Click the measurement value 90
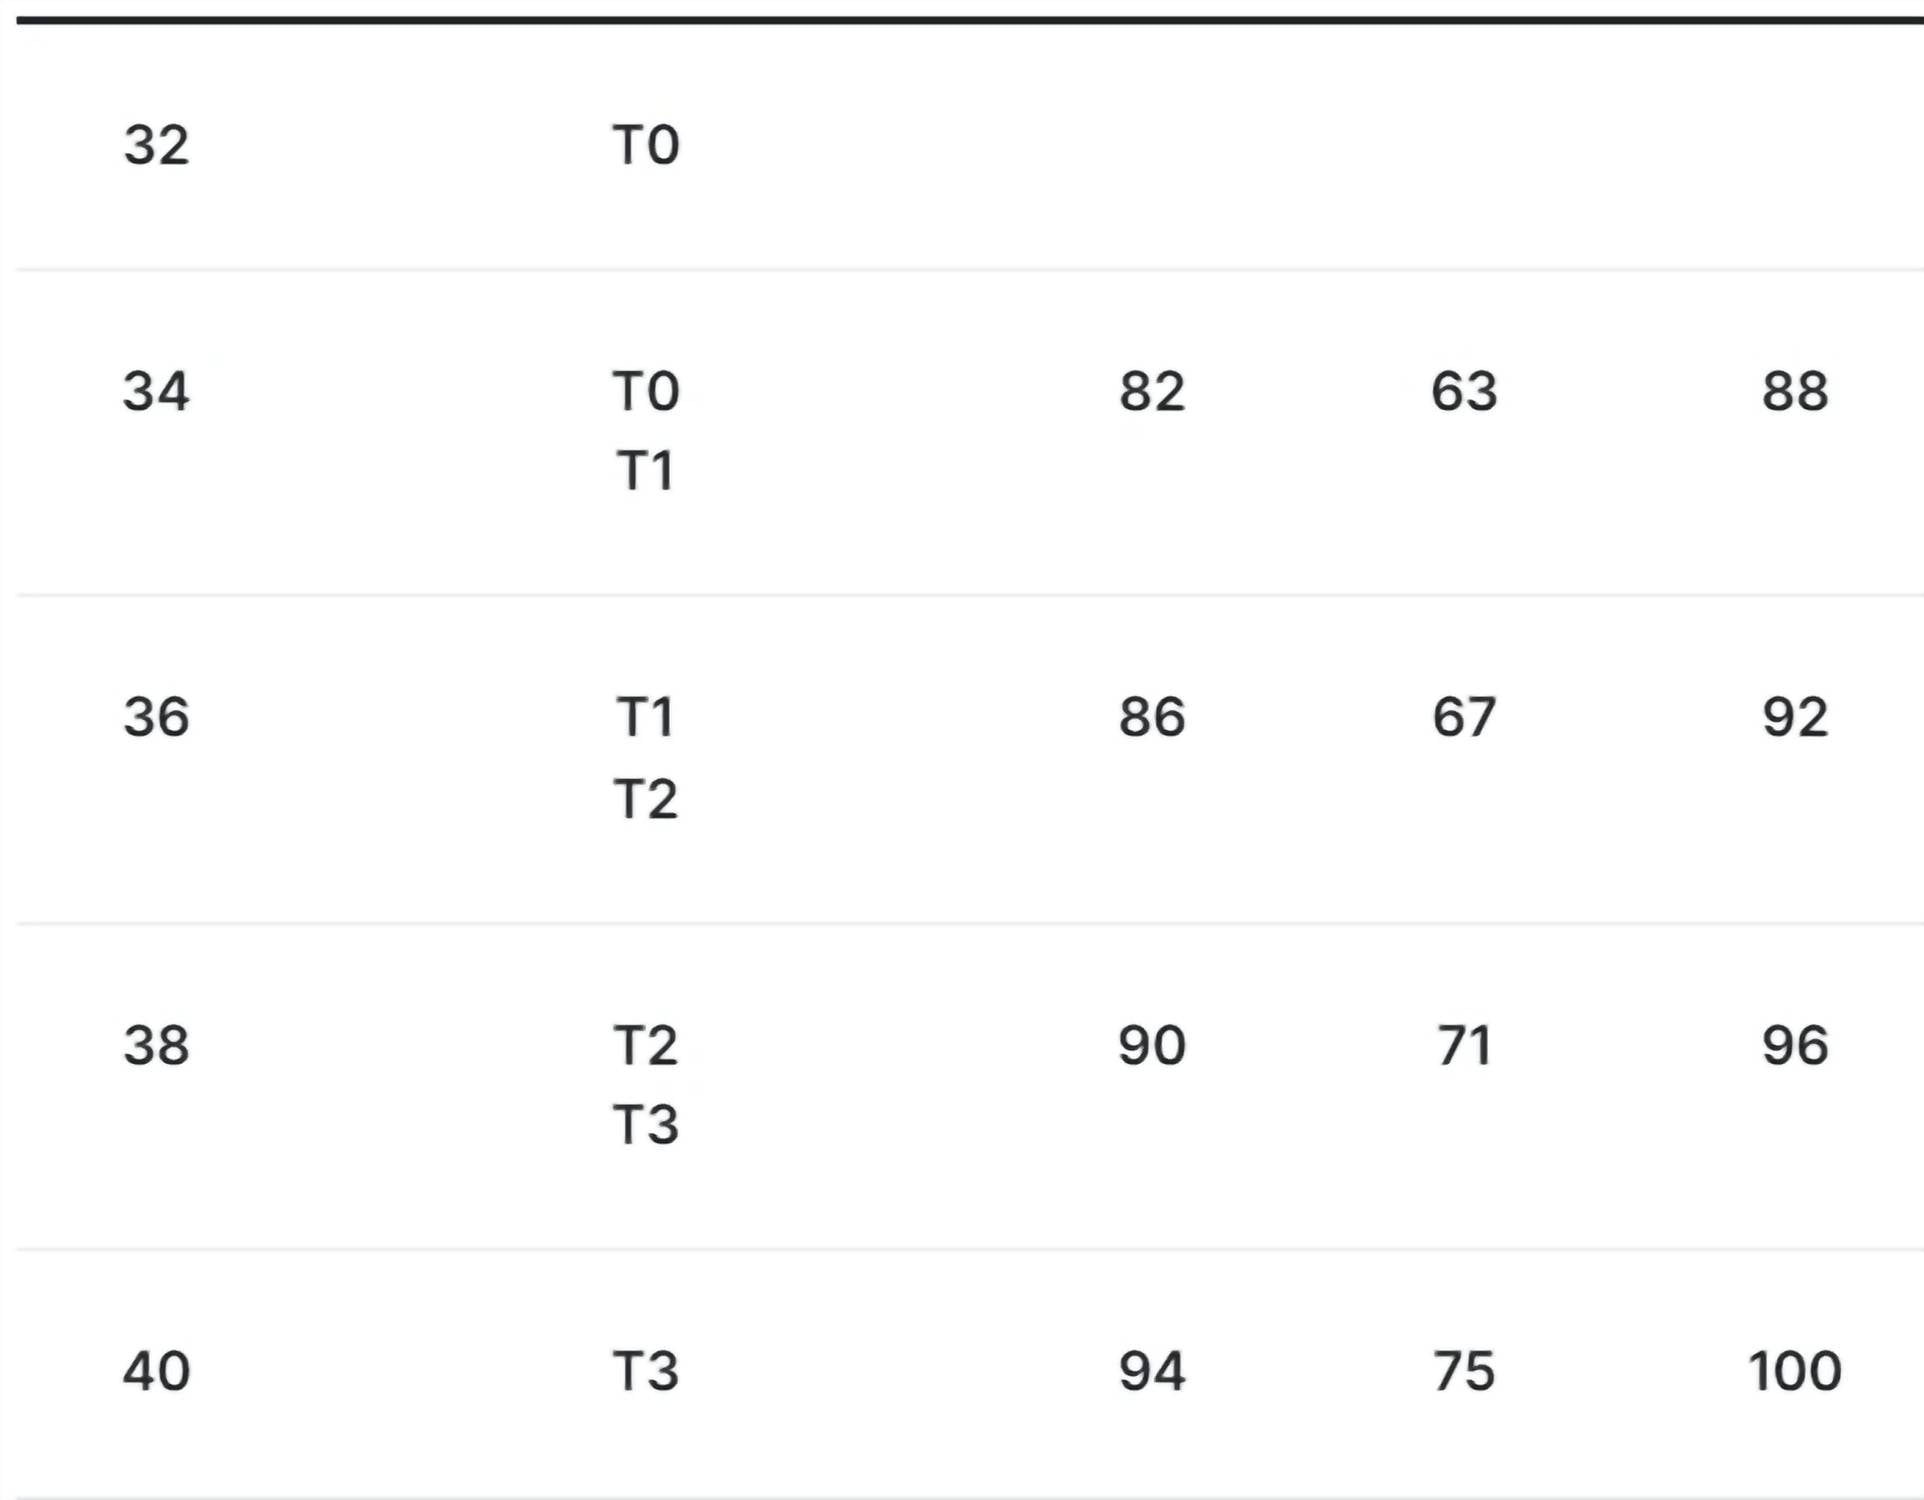 pos(1152,1045)
